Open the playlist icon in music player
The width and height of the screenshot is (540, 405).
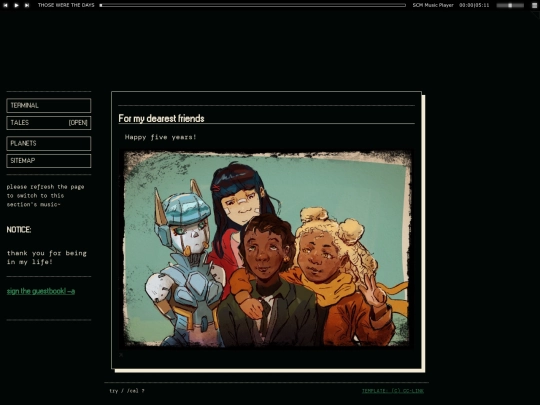[534, 5]
